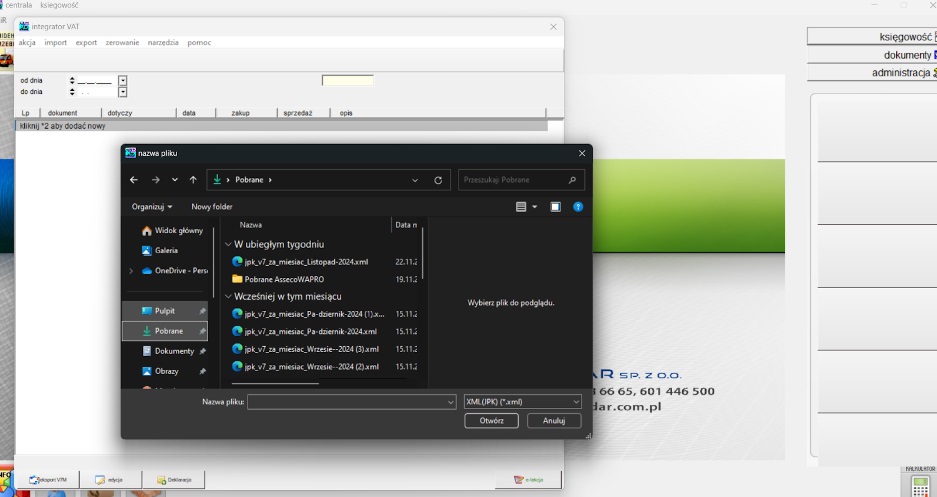This screenshot has width=937, height=497.
Task: Click the e-lekcja button
Action: click(528, 480)
